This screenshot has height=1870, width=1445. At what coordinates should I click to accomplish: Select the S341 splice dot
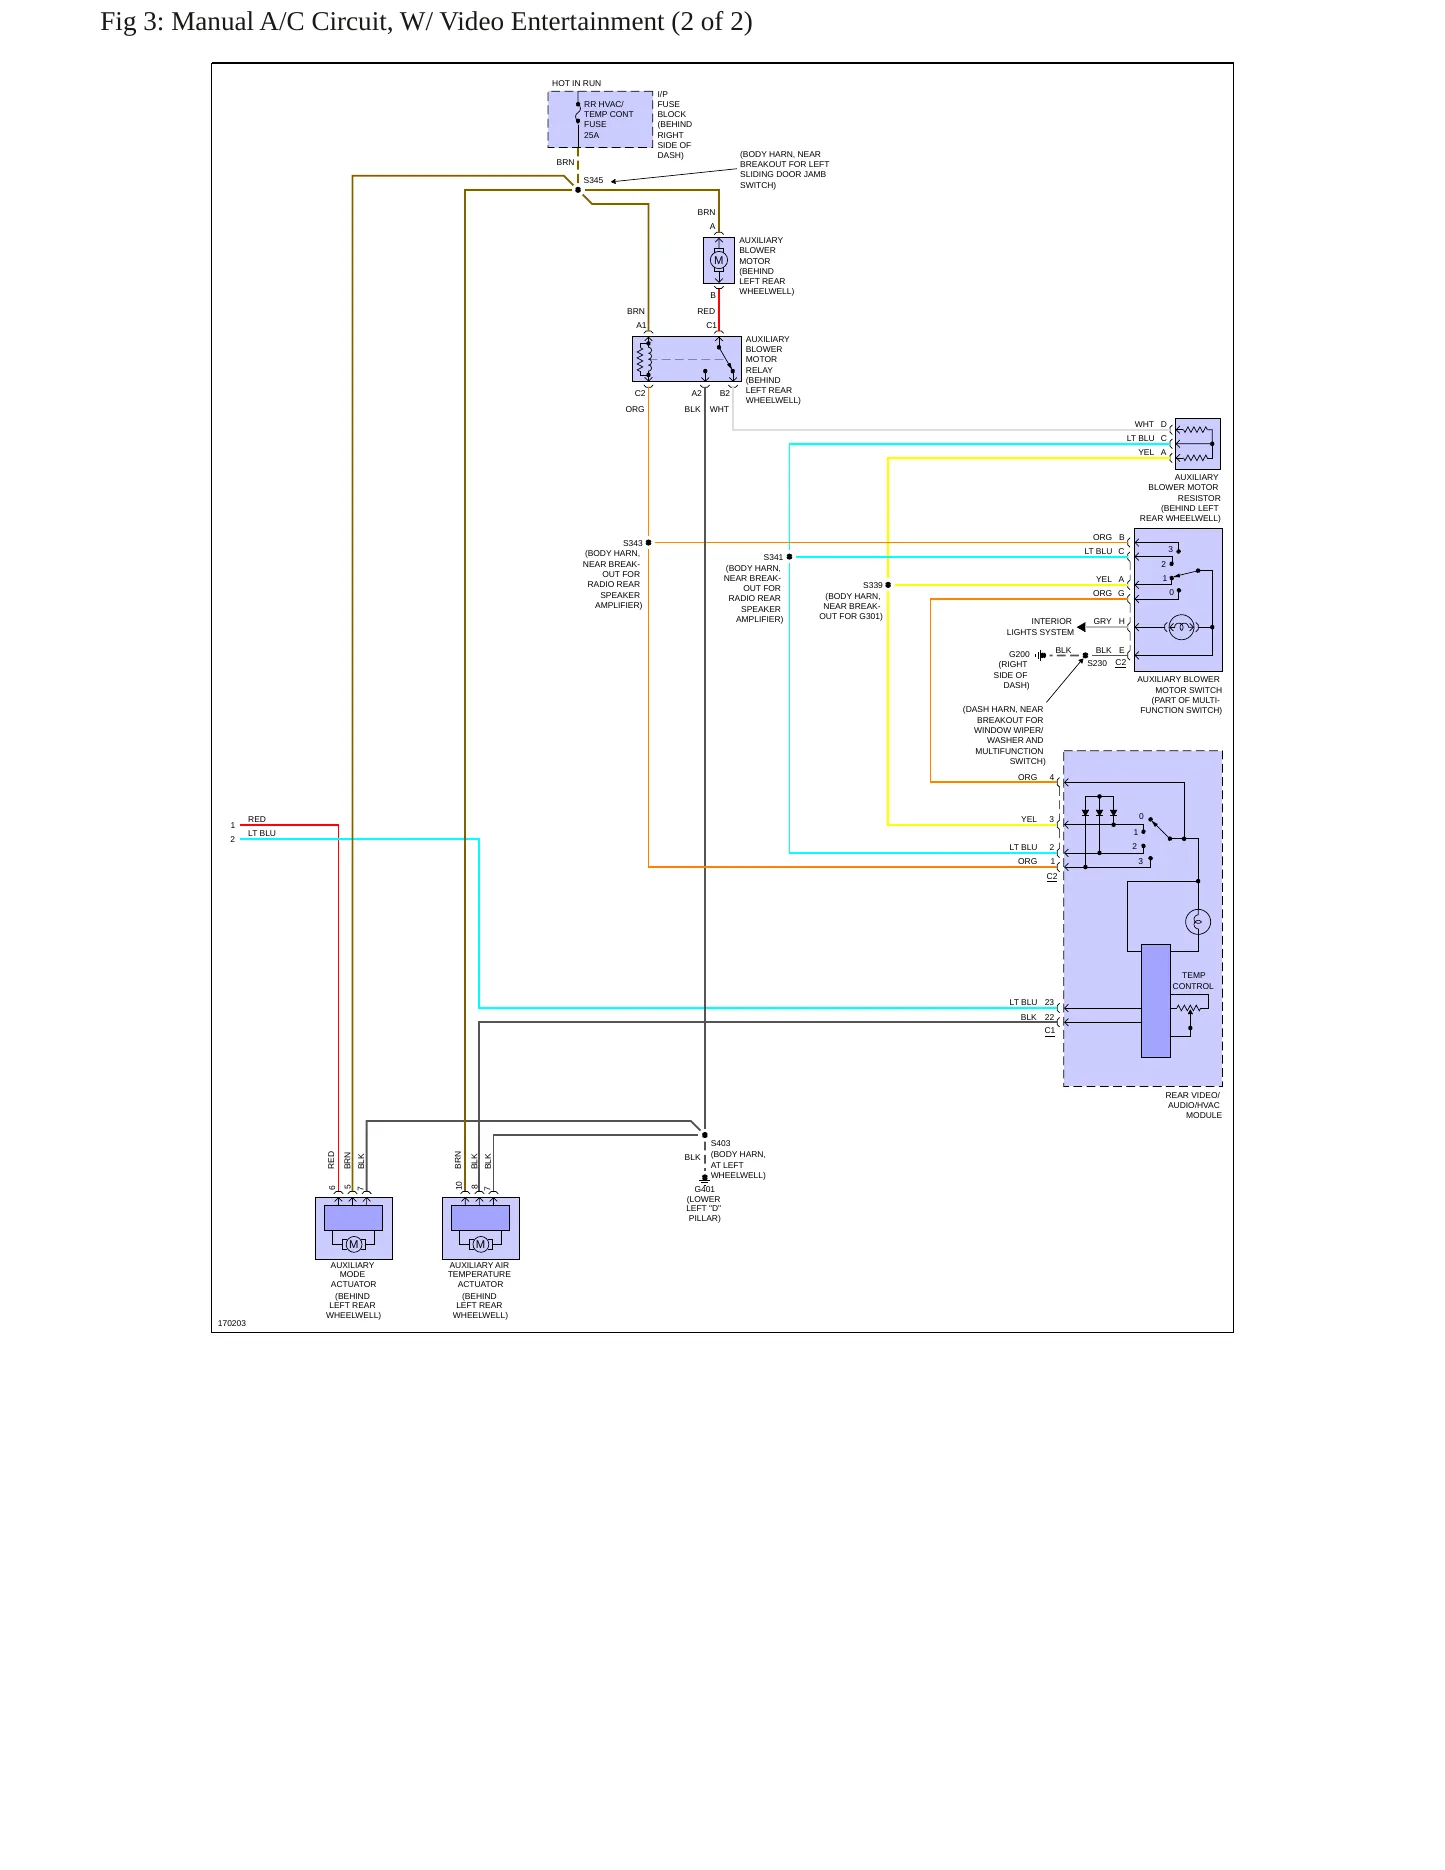[789, 557]
